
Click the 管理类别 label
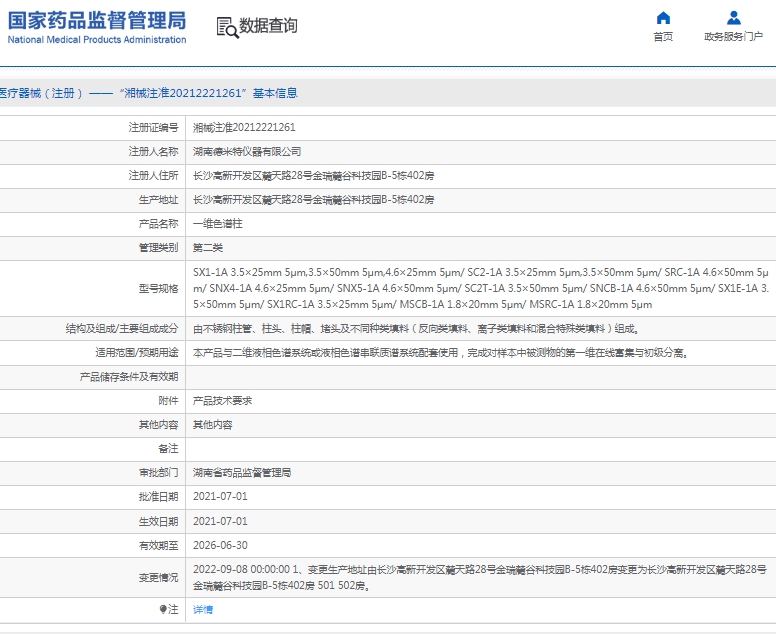click(158, 247)
